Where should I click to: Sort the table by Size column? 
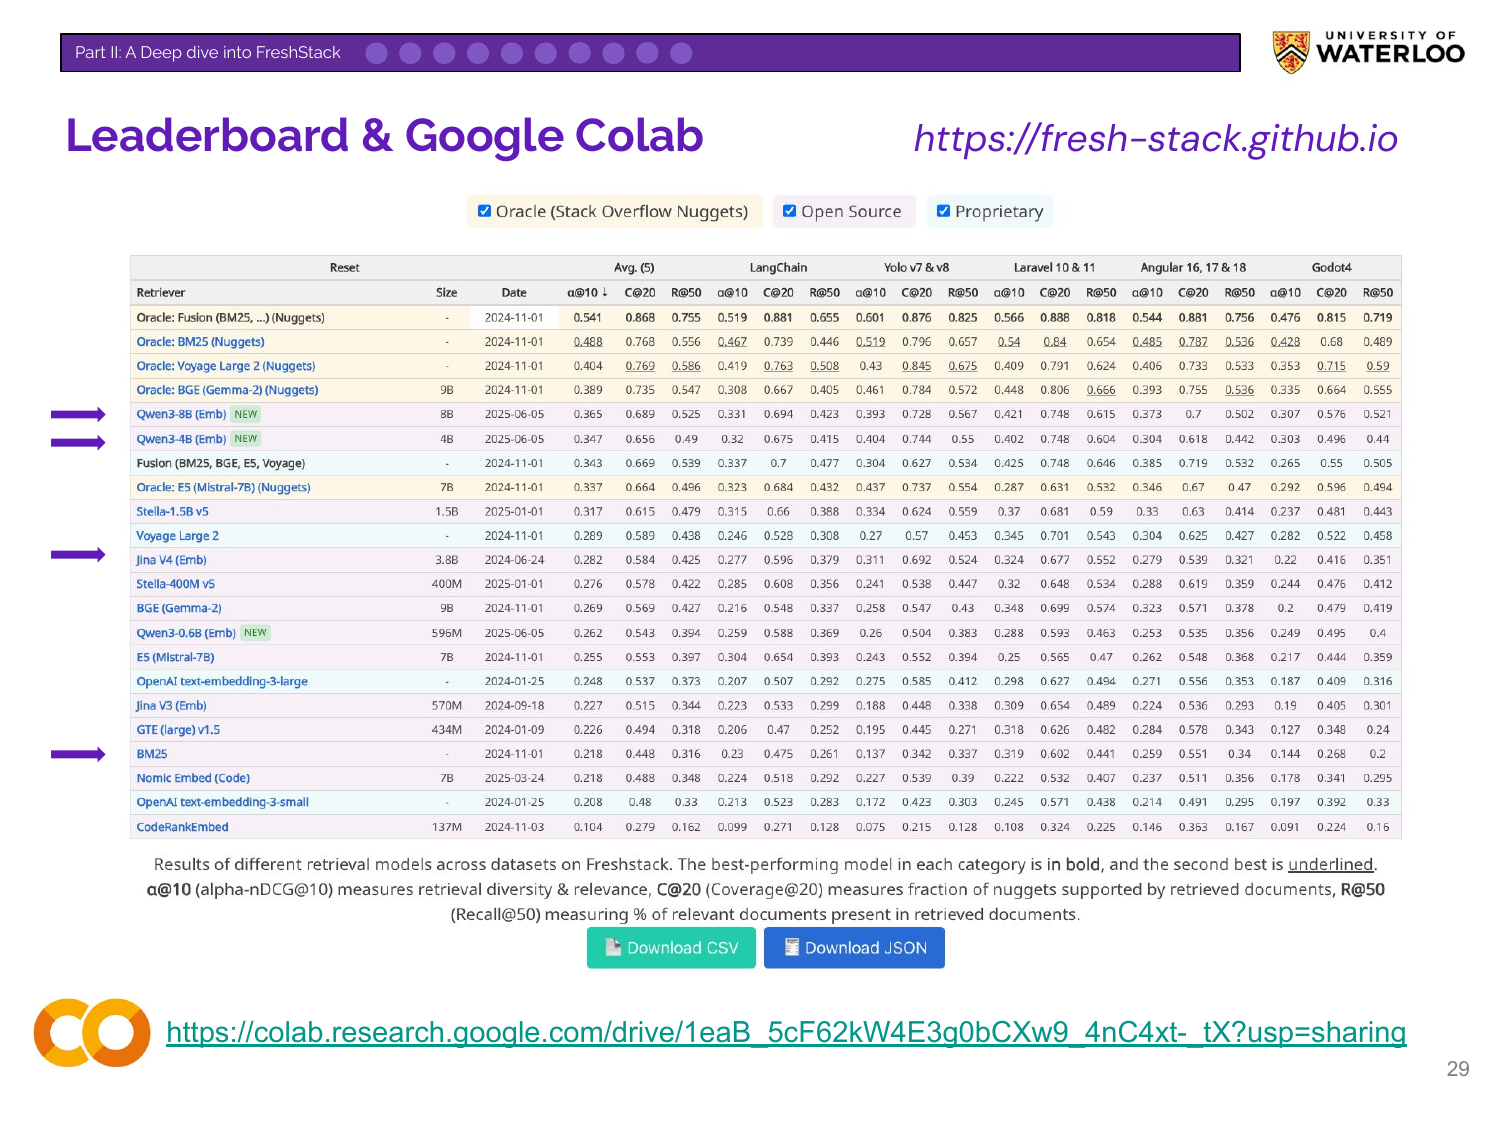pyautogui.click(x=447, y=293)
